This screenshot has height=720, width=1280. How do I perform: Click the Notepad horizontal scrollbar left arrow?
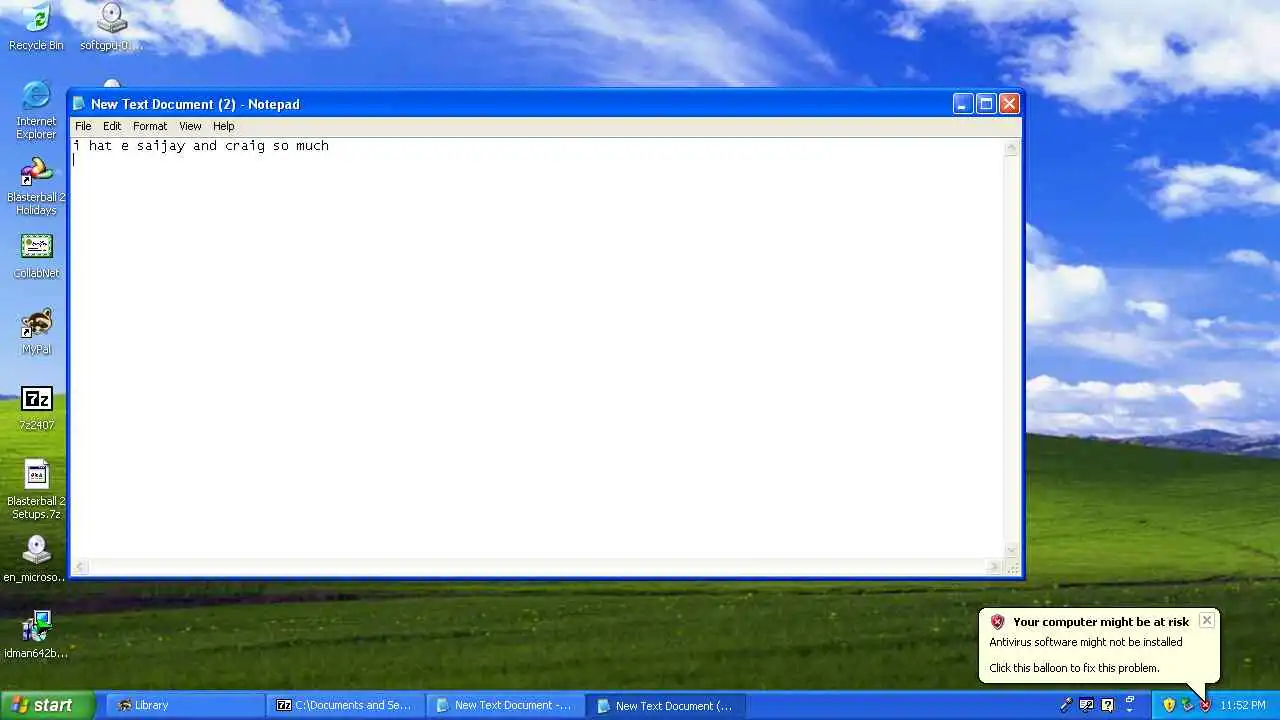click(x=81, y=567)
